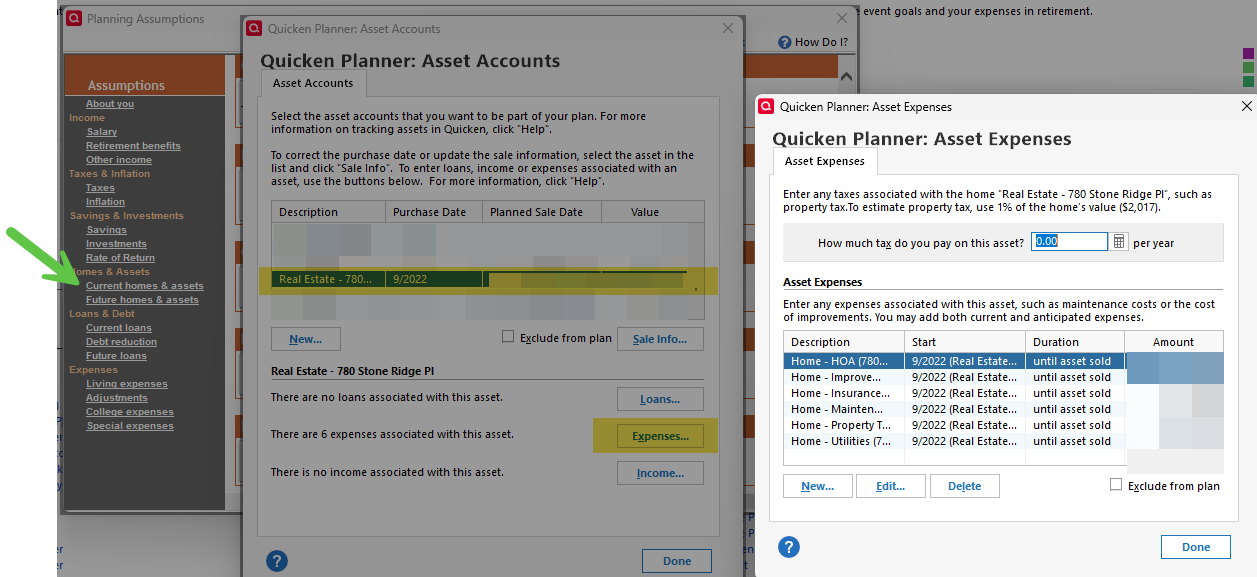Sort by Description column in Asset Accounts
Image resolution: width=1257 pixels, height=577 pixels.
pos(328,212)
